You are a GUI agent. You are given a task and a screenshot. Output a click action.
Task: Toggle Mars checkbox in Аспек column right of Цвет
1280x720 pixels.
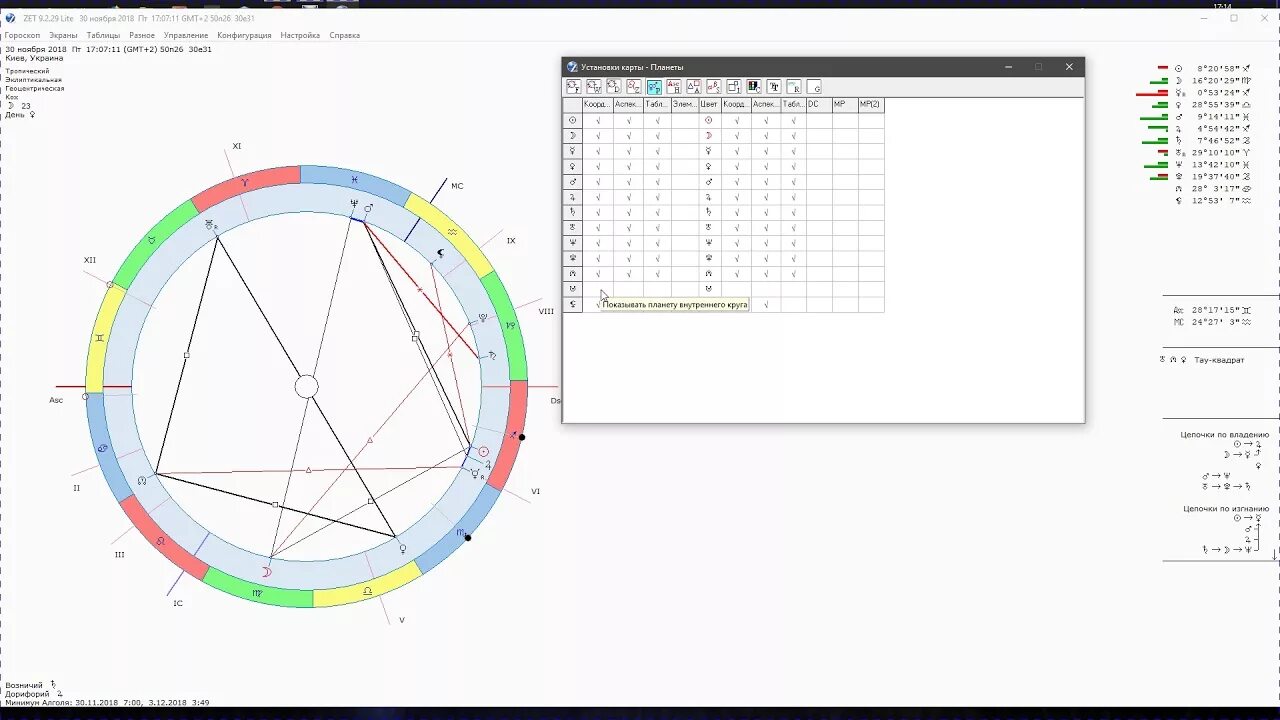click(x=766, y=182)
